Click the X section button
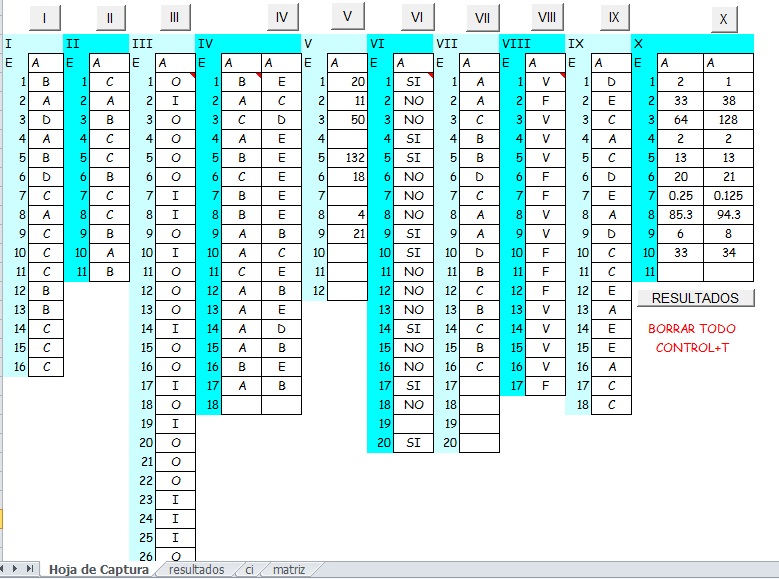This screenshot has width=779, height=579. (x=724, y=19)
